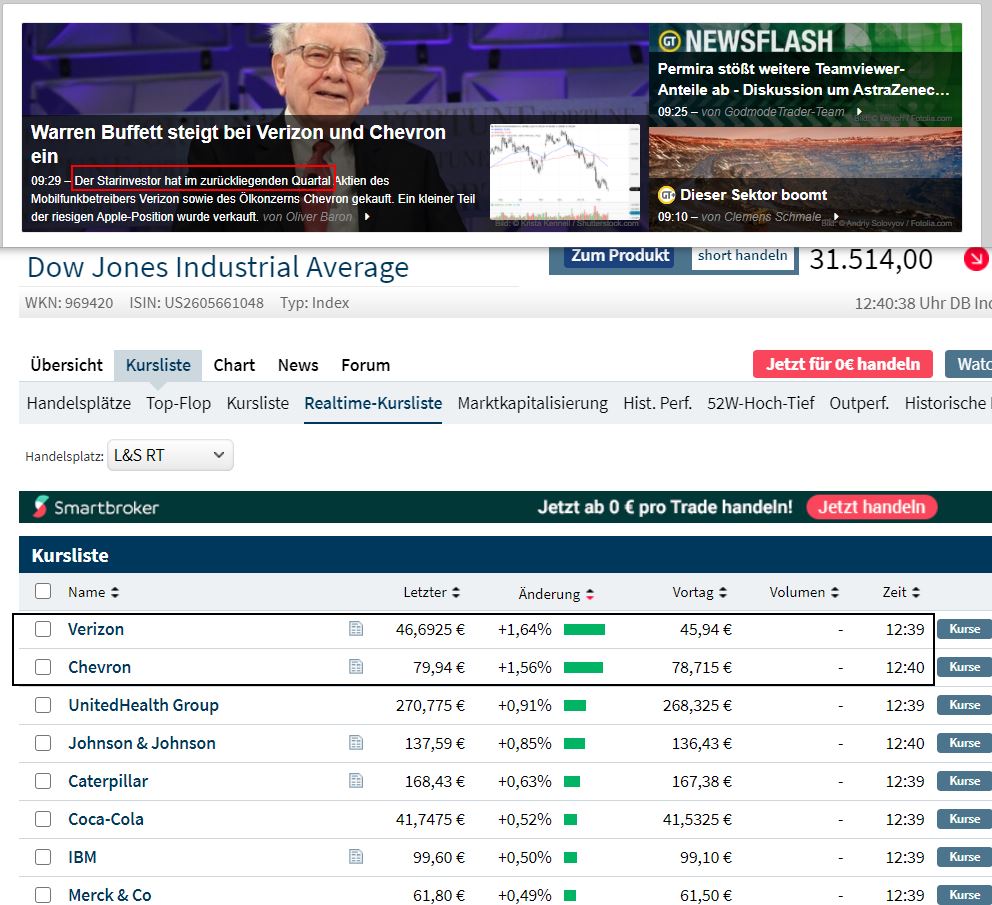Select the Realtime-Kursliste sub-tab

[373, 403]
